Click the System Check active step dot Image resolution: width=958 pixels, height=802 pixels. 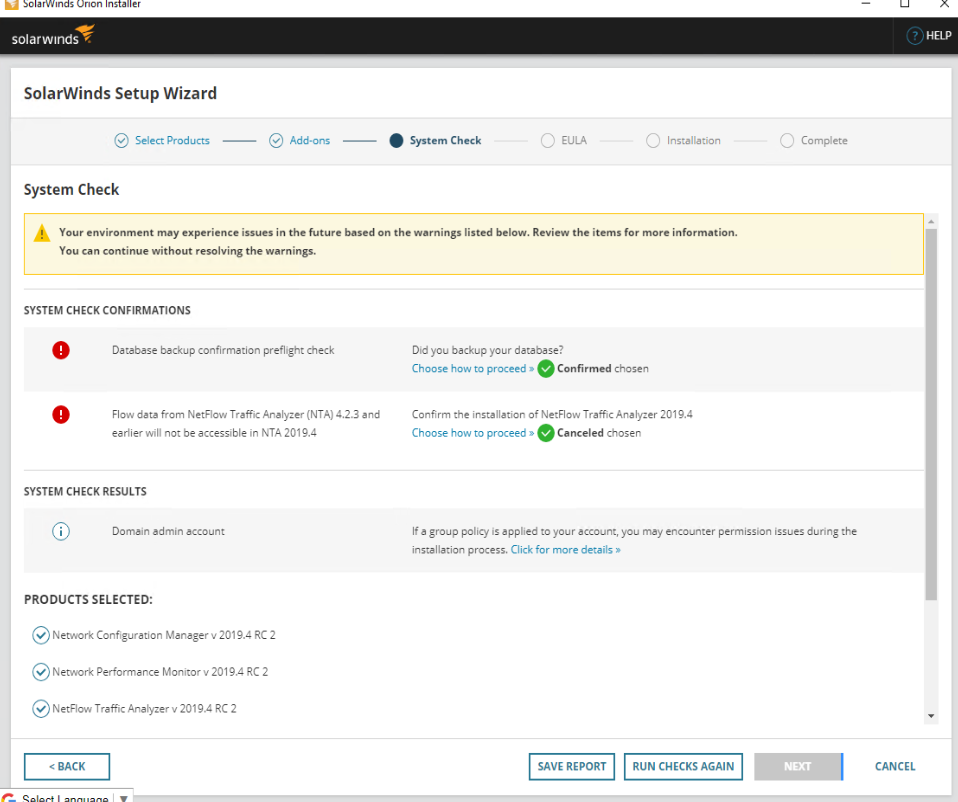pos(397,140)
